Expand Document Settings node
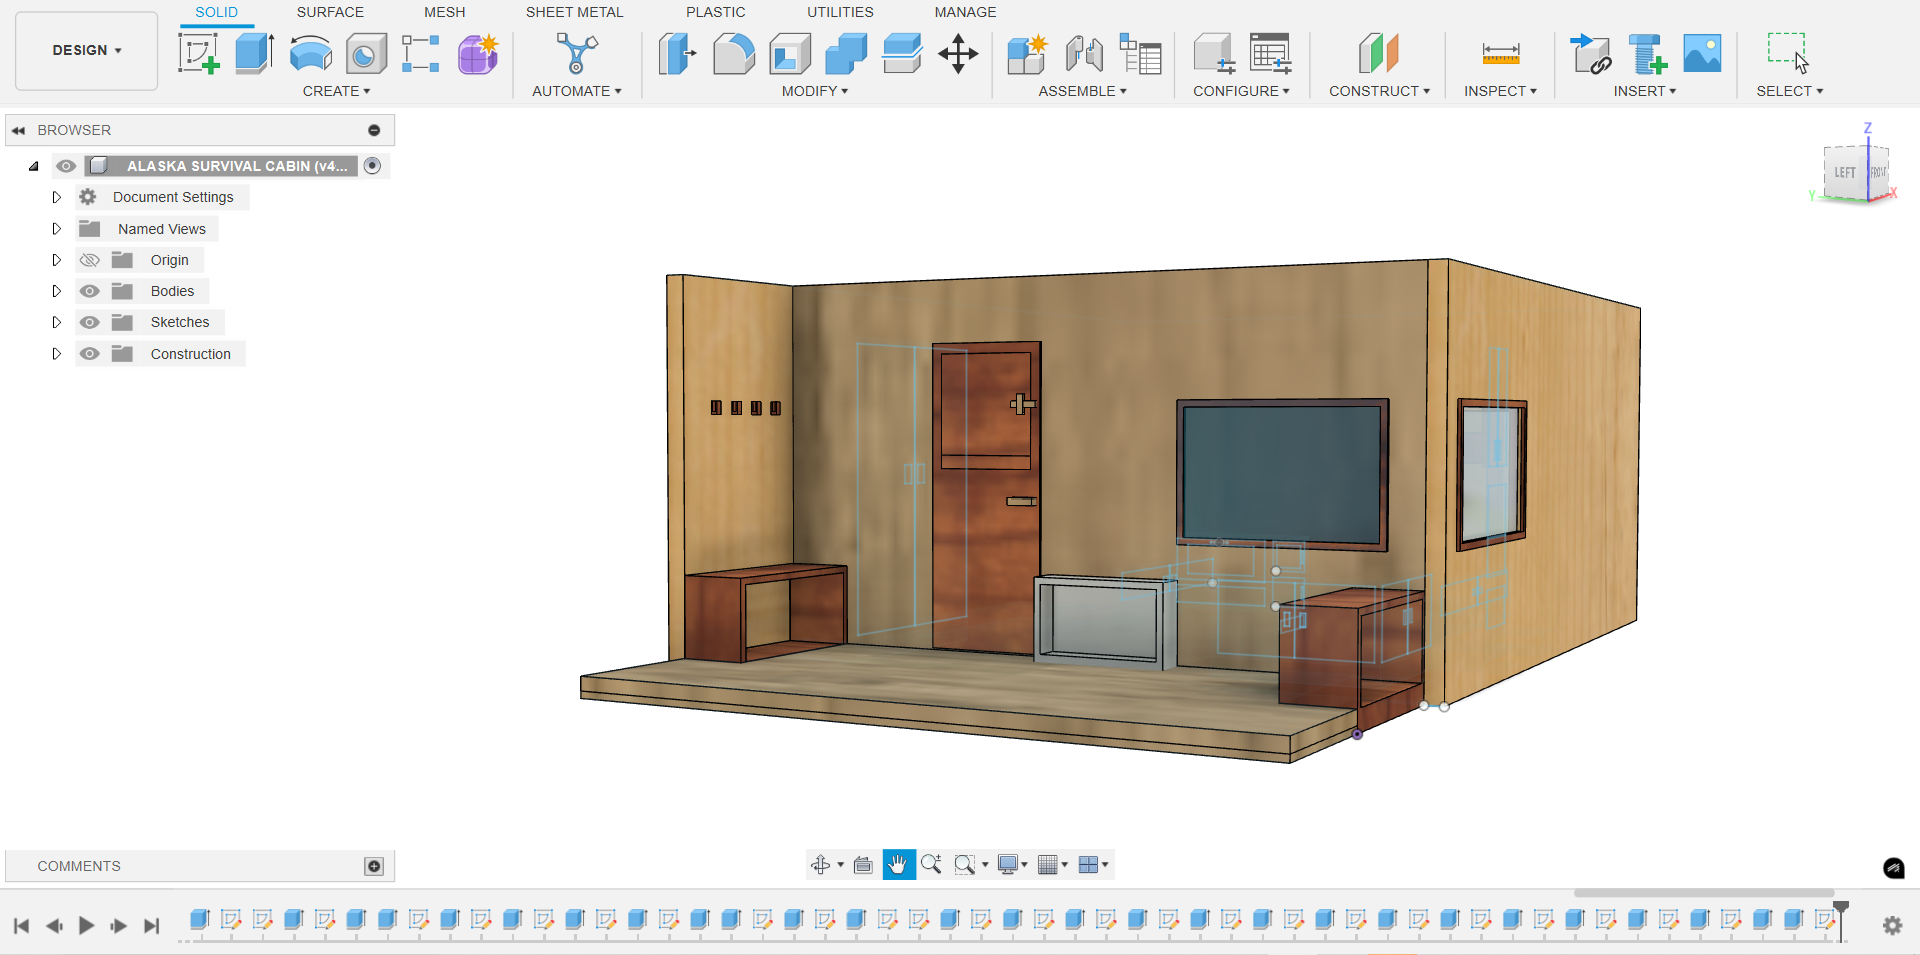This screenshot has width=1920, height=955. pyautogui.click(x=57, y=197)
